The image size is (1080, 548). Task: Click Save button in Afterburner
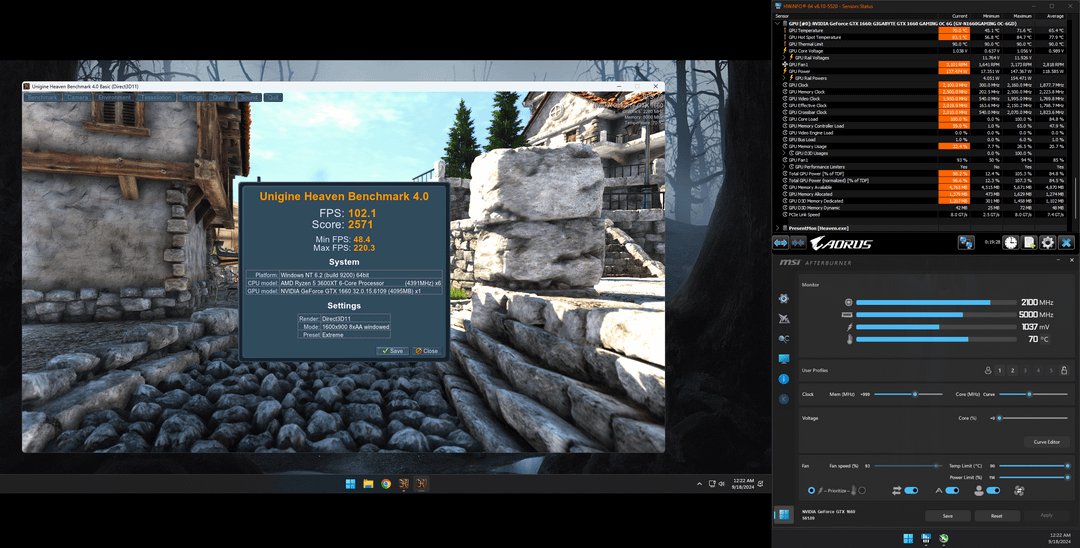[x=948, y=516]
